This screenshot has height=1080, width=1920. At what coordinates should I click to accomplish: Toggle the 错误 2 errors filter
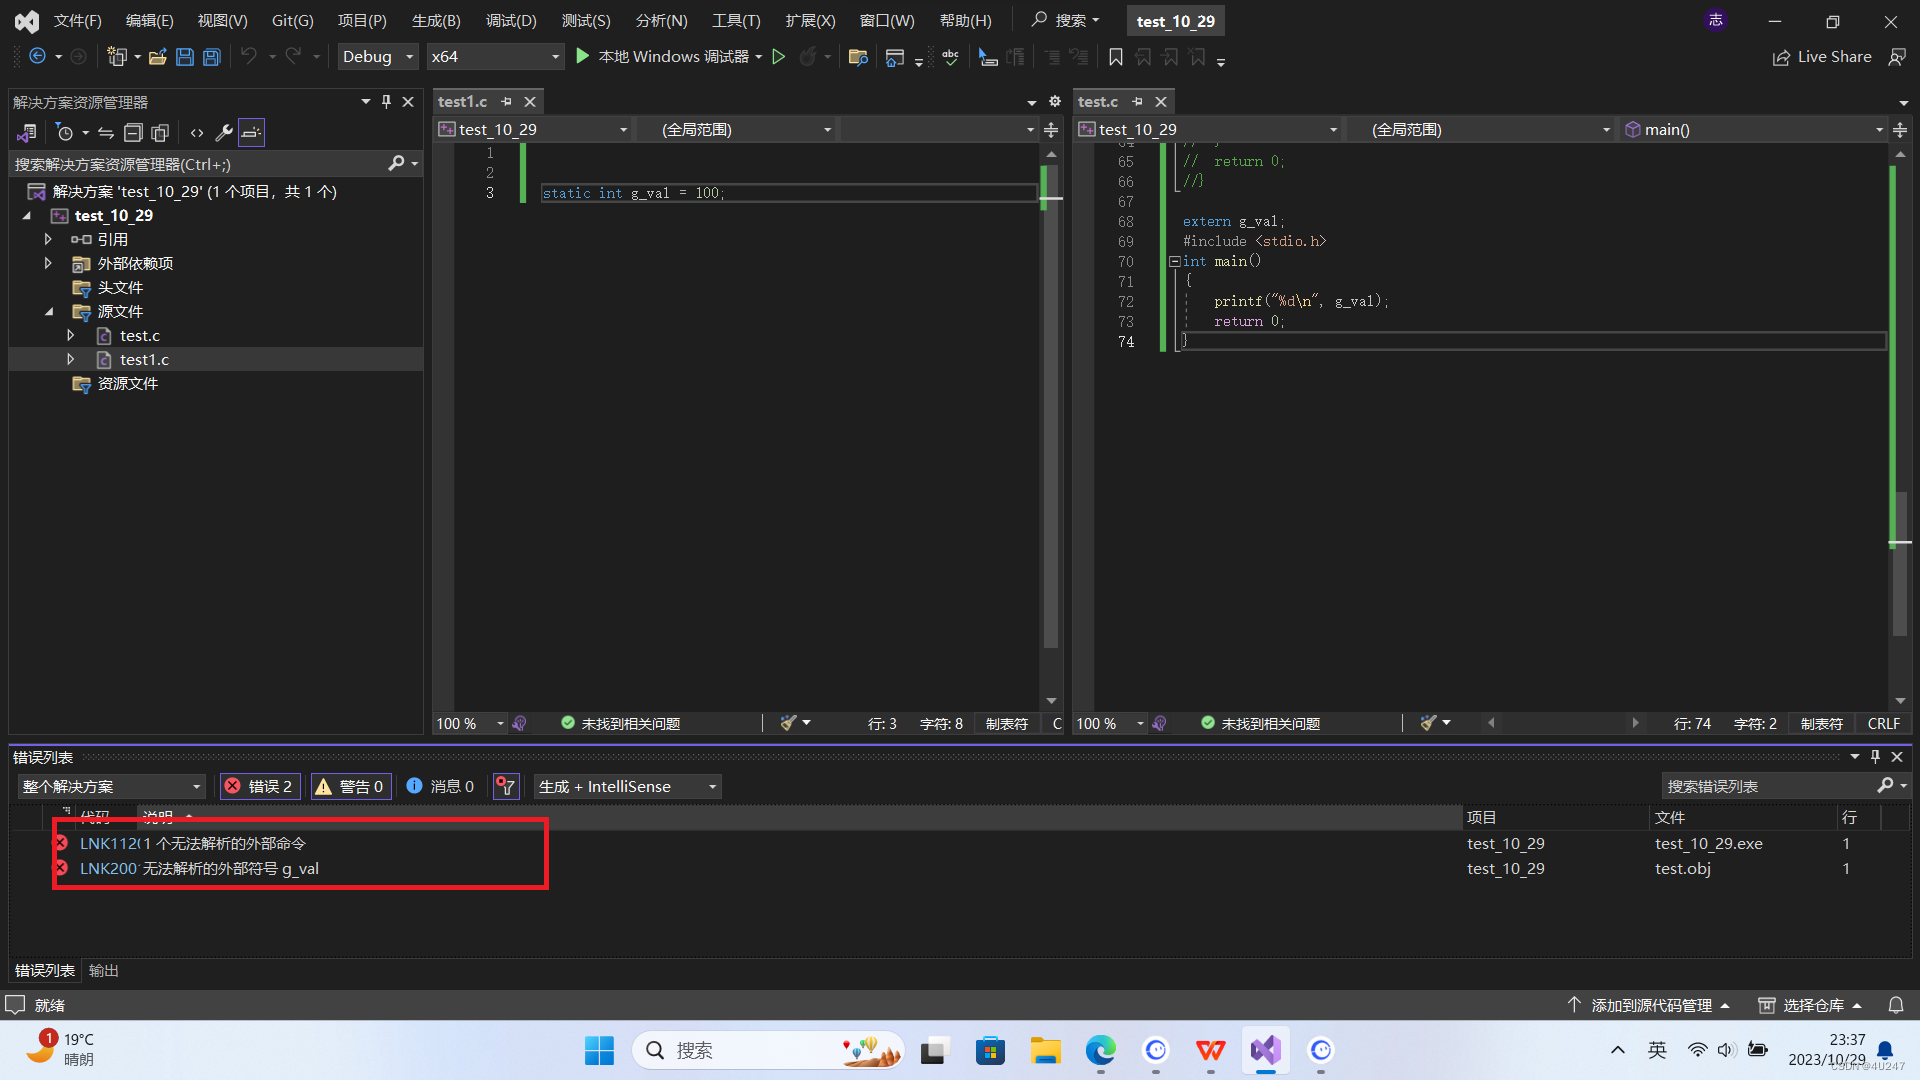point(260,787)
